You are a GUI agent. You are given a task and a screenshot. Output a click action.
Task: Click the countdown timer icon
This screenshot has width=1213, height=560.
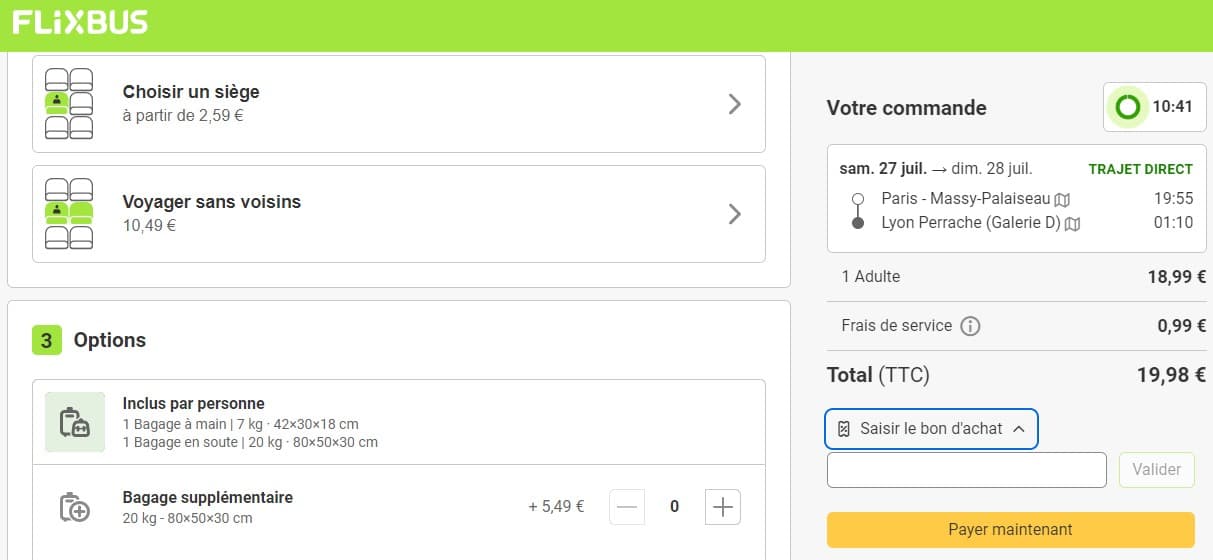pyautogui.click(x=1128, y=106)
